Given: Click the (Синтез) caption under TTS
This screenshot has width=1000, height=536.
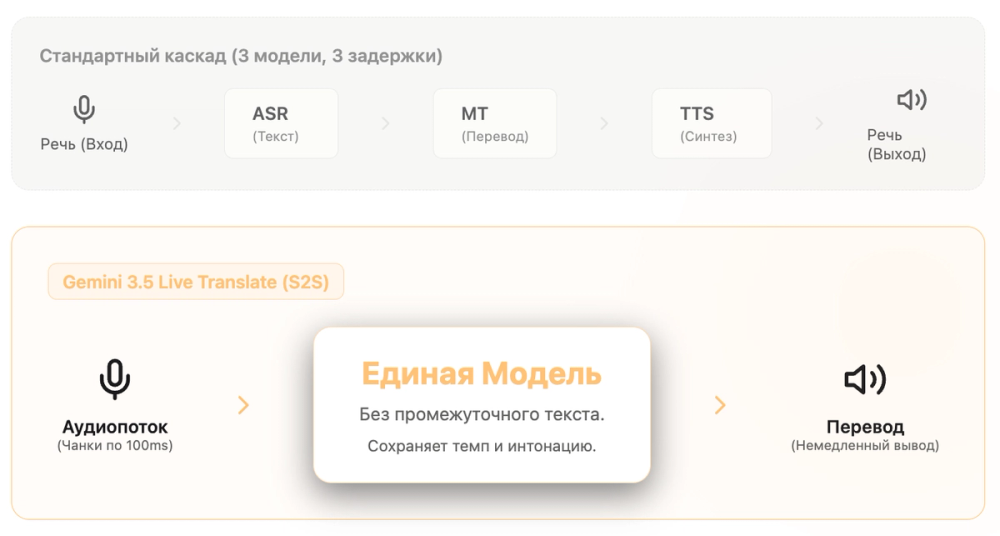Looking at the screenshot, I should point(709,137).
